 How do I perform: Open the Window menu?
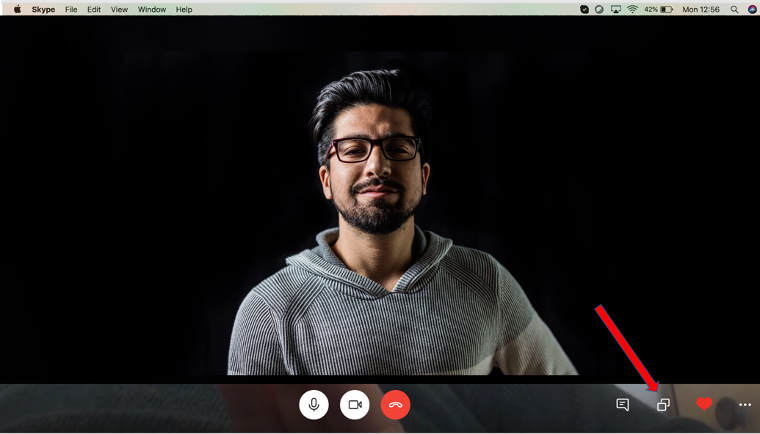coord(152,9)
